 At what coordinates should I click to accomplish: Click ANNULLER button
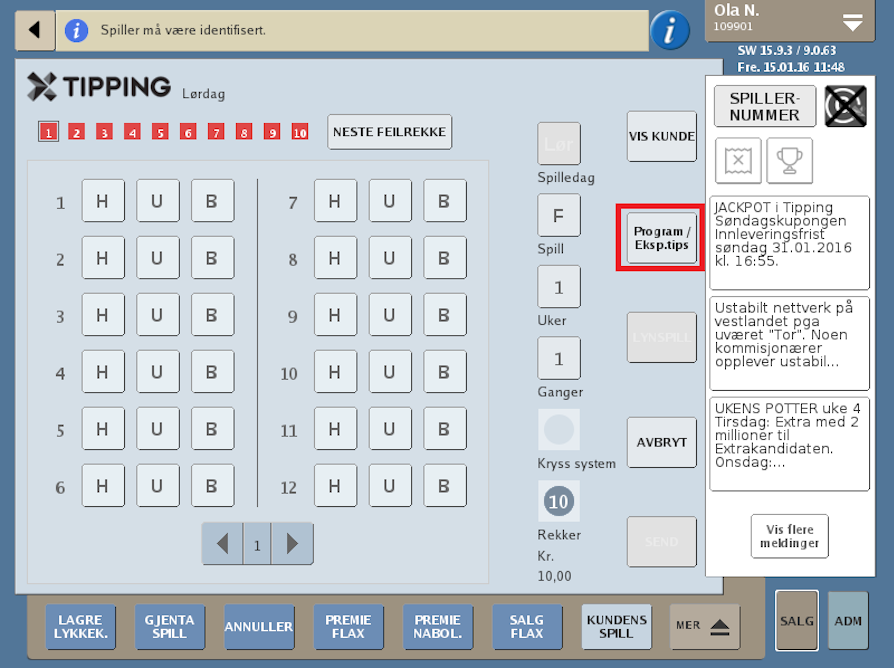[x=259, y=626]
